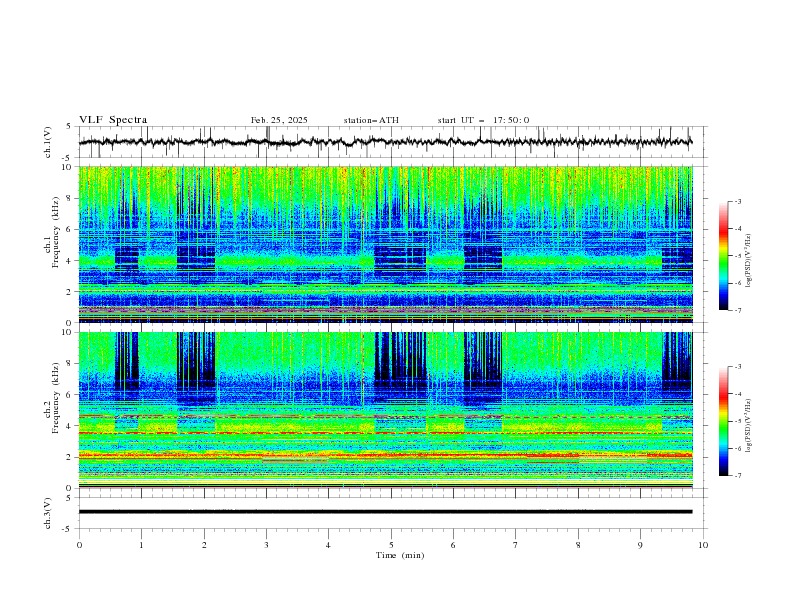792x612 pixels.
Task: Select the ch.2 spectrogram color bar
Action: tap(724, 421)
